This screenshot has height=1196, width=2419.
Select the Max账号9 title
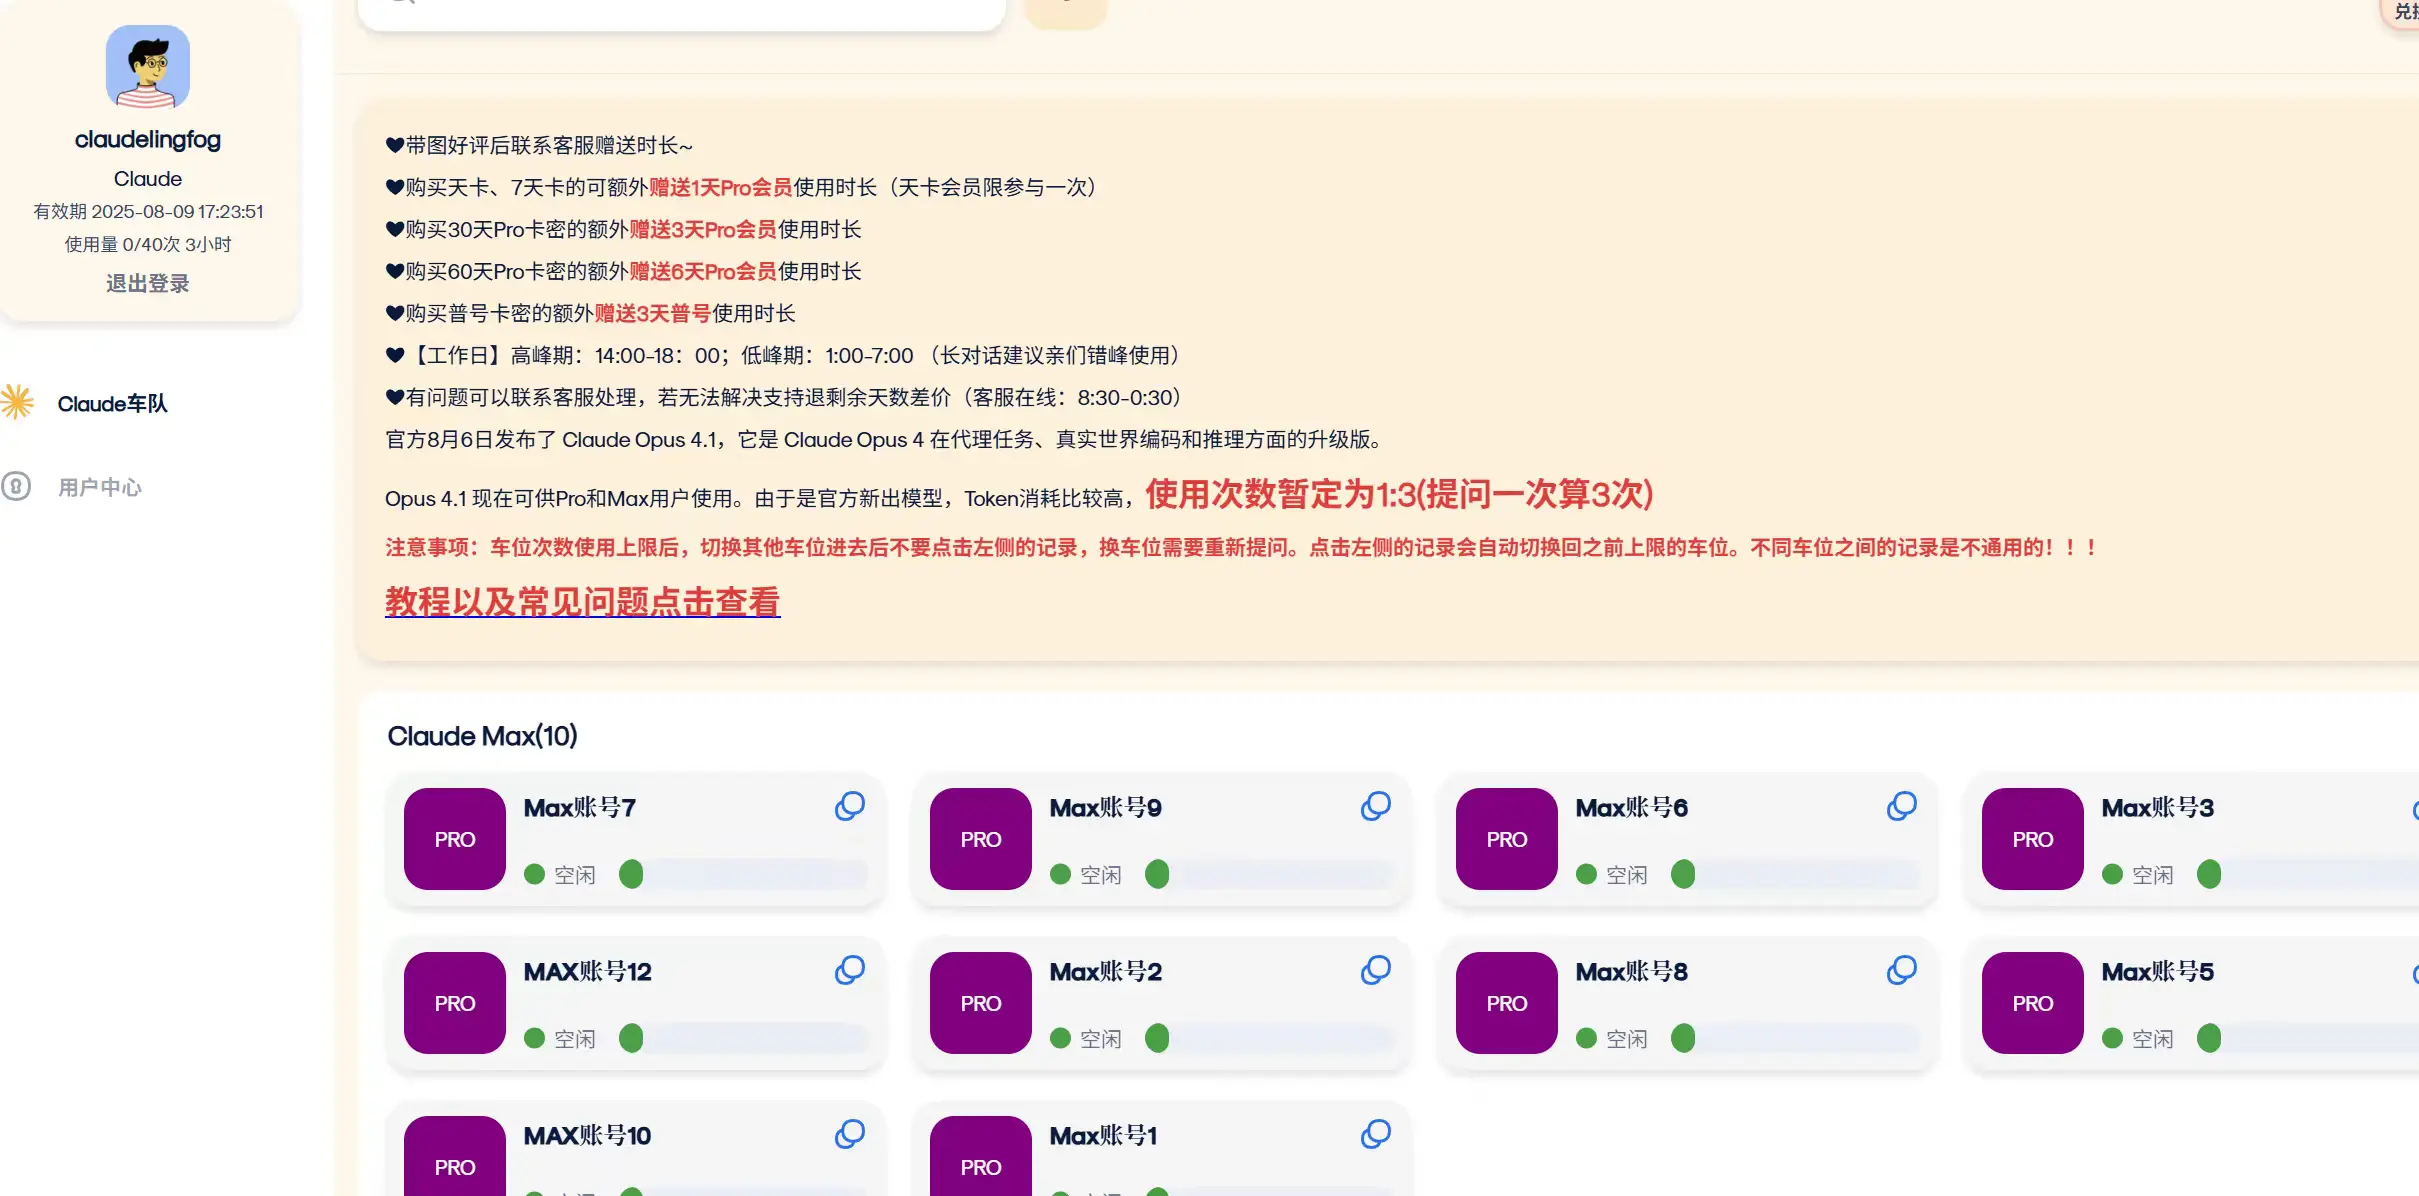pos(1106,808)
